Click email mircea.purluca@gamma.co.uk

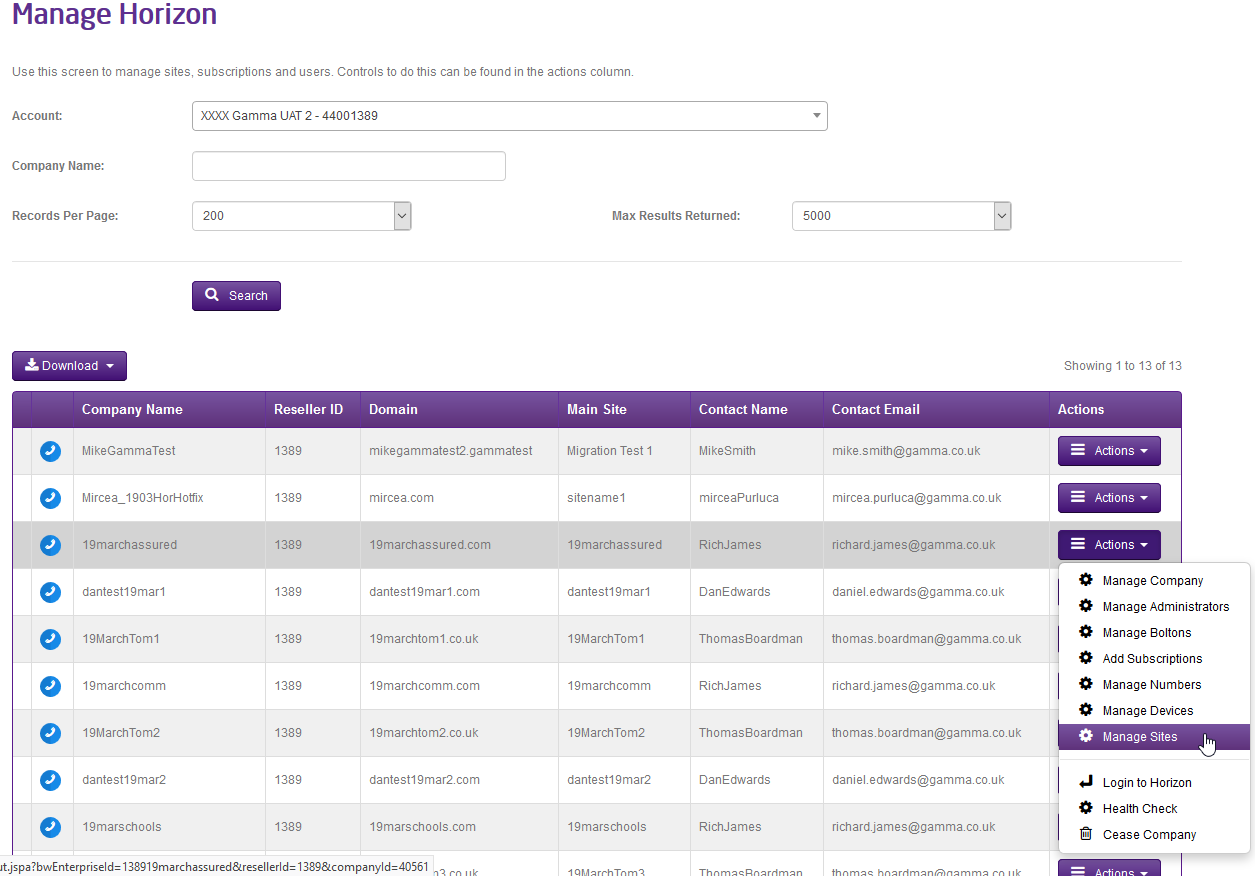(x=917, y=498)
